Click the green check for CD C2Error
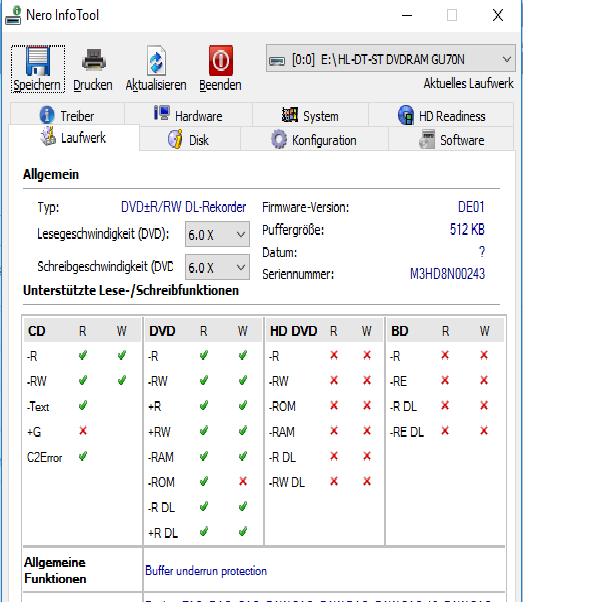Image resolution: width=600 pixels, height=602 pixels. click(83, 456)
